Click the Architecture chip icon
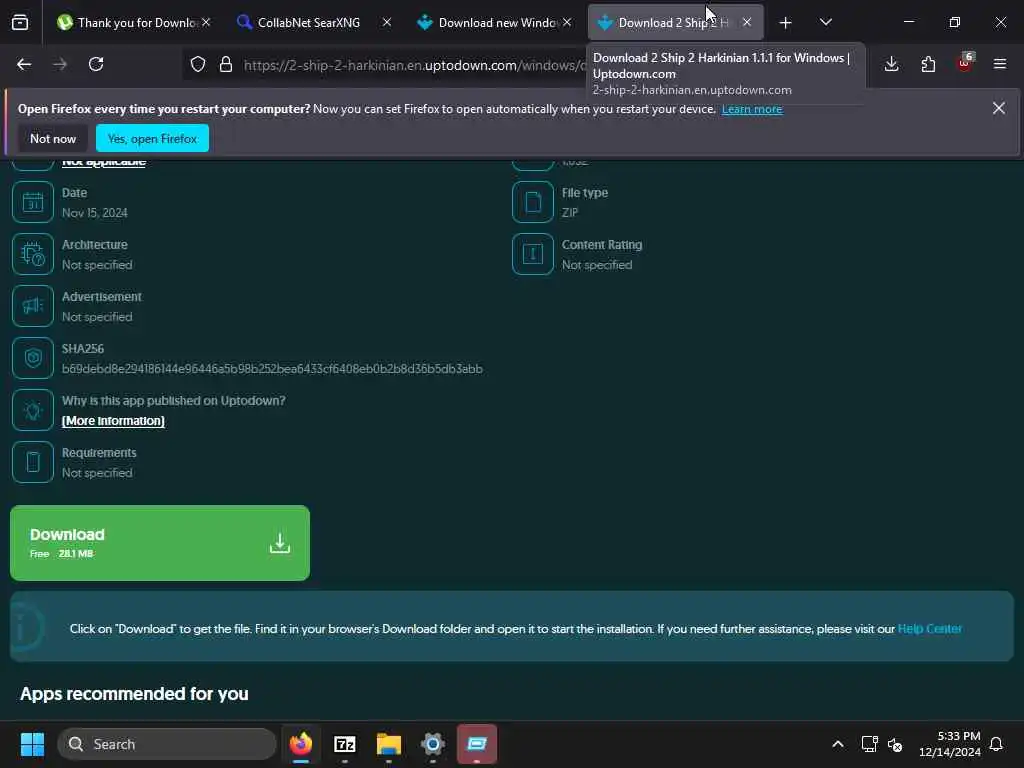Viewport: 1024px width, 768px height. [x=33, y=254]
